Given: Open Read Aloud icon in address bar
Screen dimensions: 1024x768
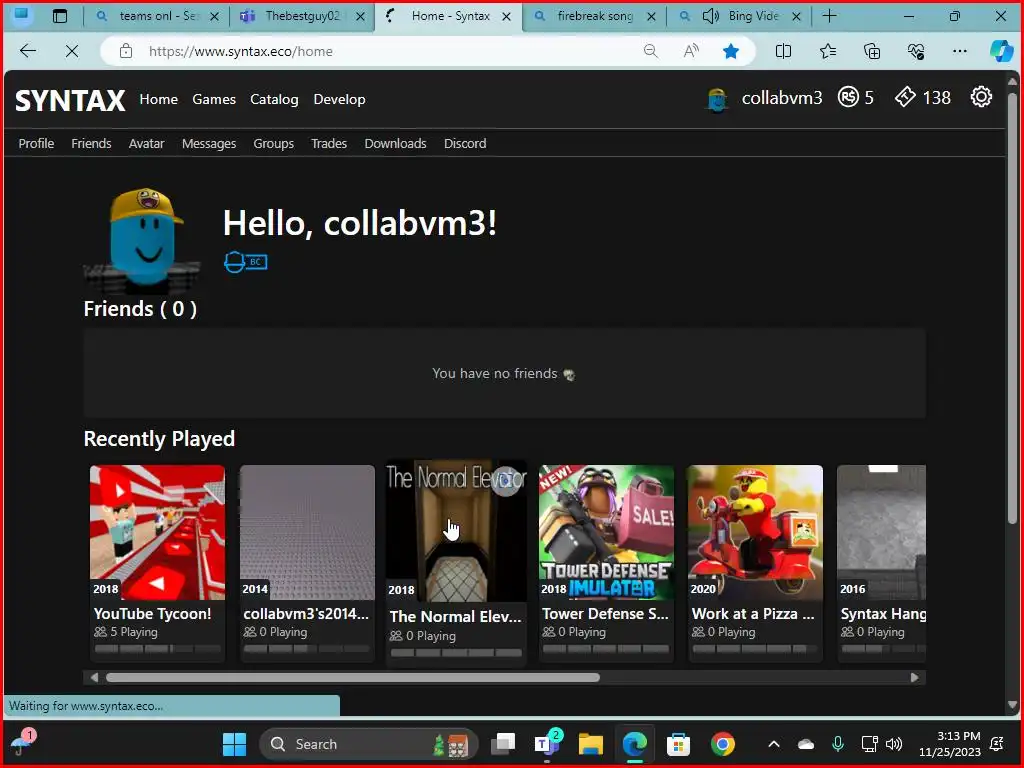Looking at the screenshot, I should (x=691, y=51).
